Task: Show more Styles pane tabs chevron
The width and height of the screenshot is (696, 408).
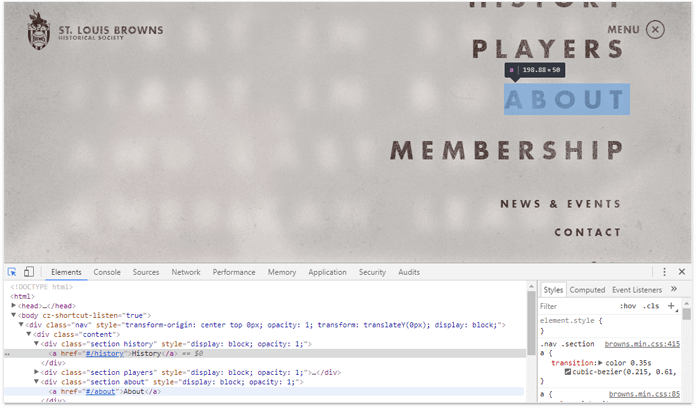Action: [x=674, y=289]
